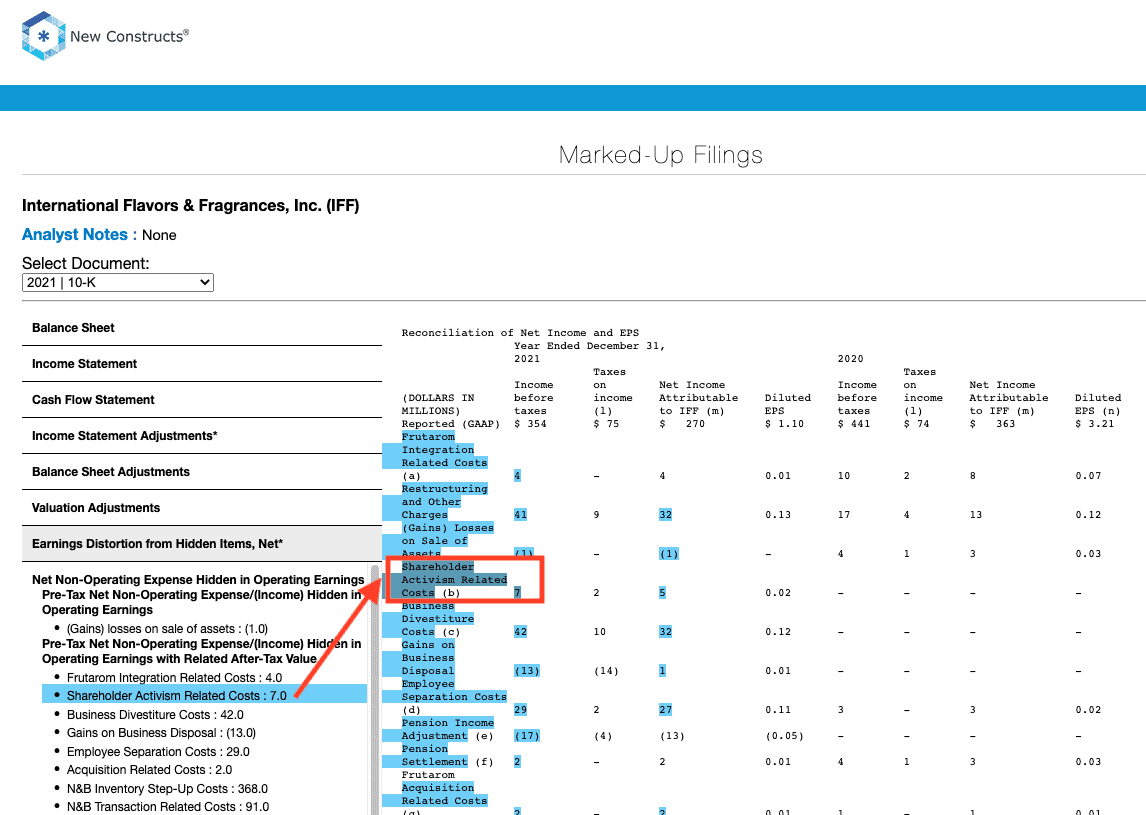Click 'International Flavors & Fragrances, Inc. (IFF)' heading
This screenshot has width=1146, height=815.
pos(191,205)
